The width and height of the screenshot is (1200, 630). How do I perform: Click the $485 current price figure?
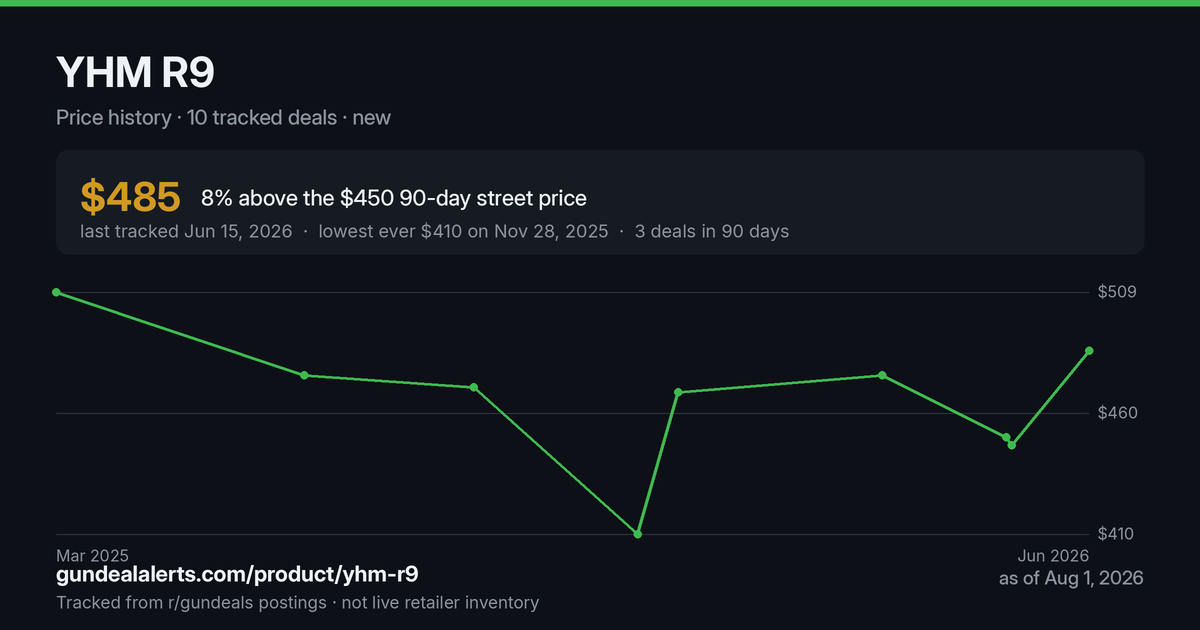click(x=130, y=197)
